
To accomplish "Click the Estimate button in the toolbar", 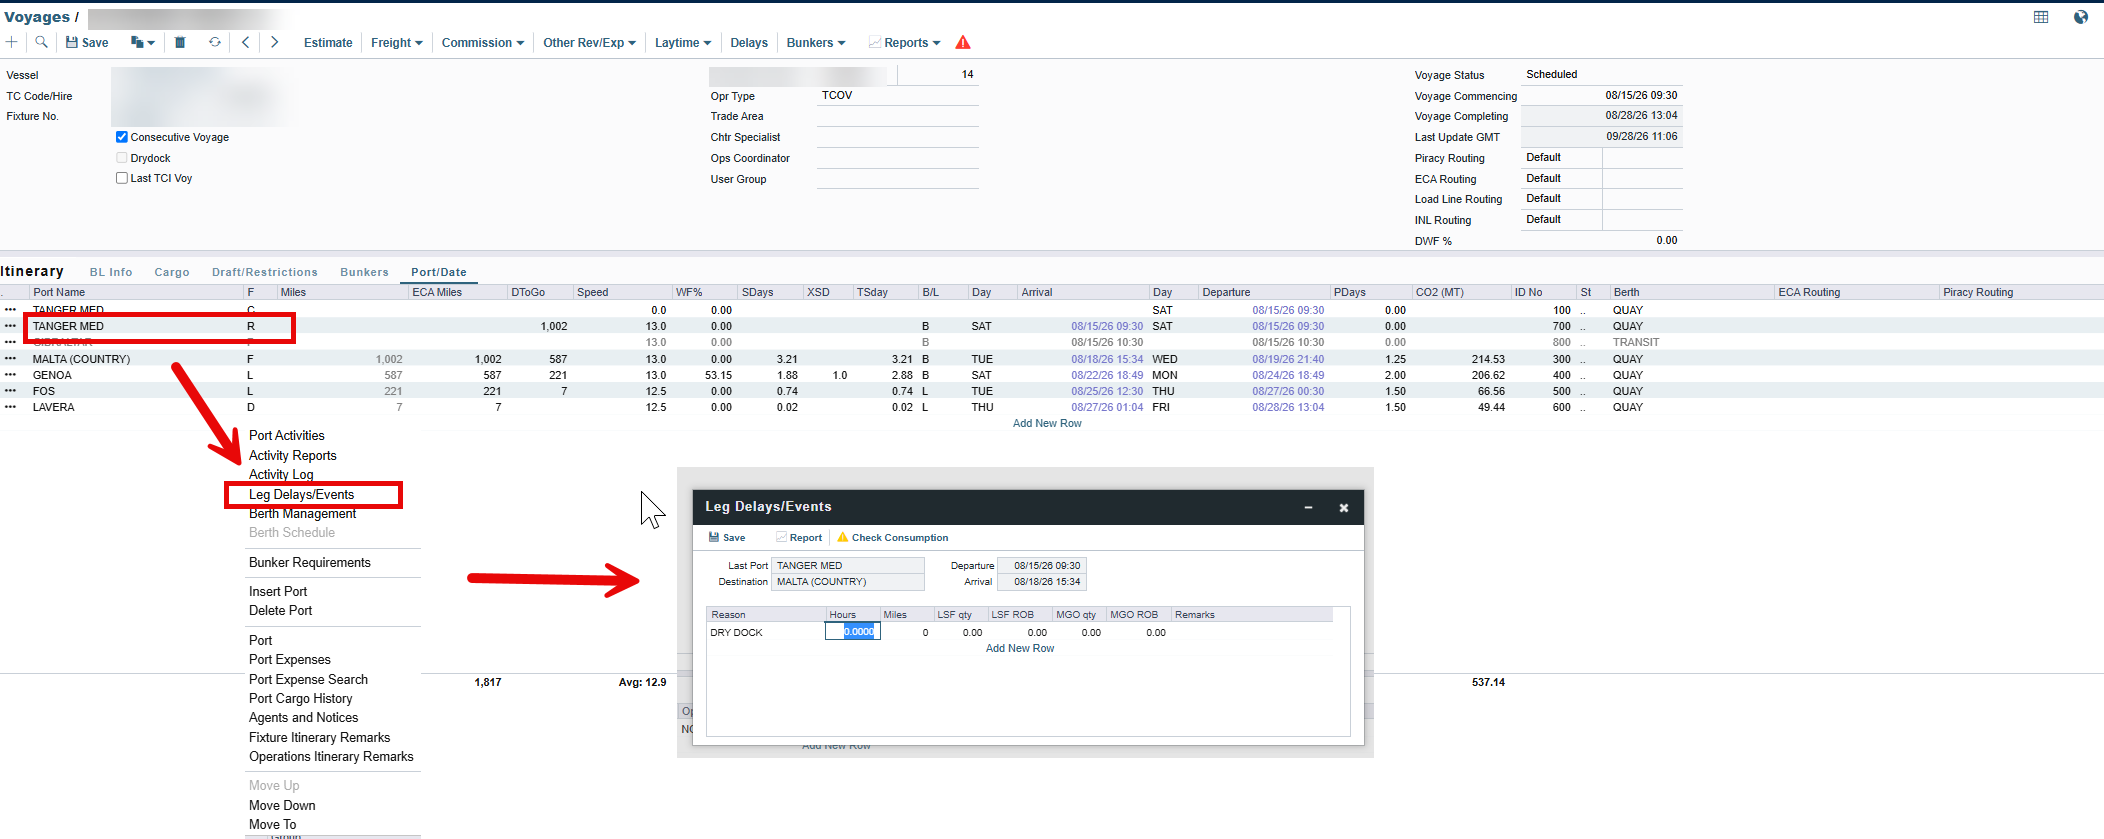I will click(x=328, y=42).
